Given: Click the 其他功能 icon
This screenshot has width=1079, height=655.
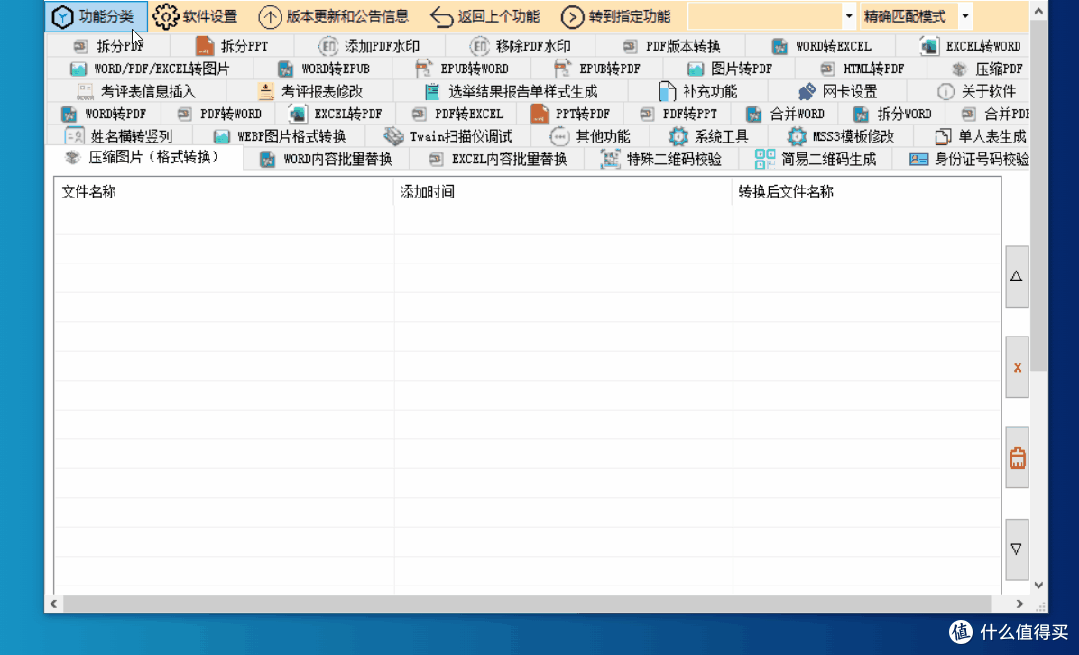Looking at the screenshot, I should (559, 136).
